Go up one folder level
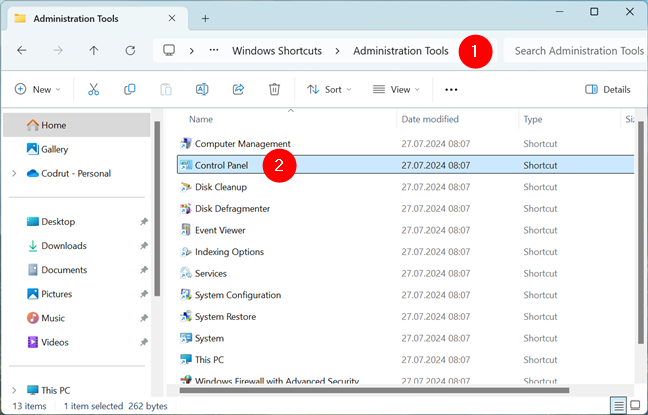Screen dimensions: 648x415 [94, 50]
